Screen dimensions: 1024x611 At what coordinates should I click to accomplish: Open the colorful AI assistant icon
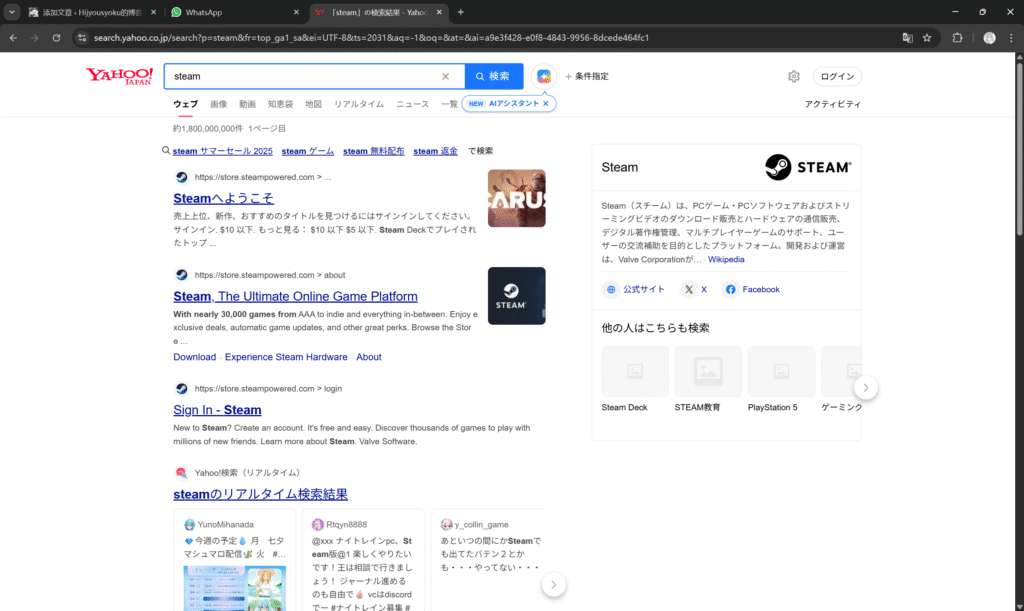[543, 76]
